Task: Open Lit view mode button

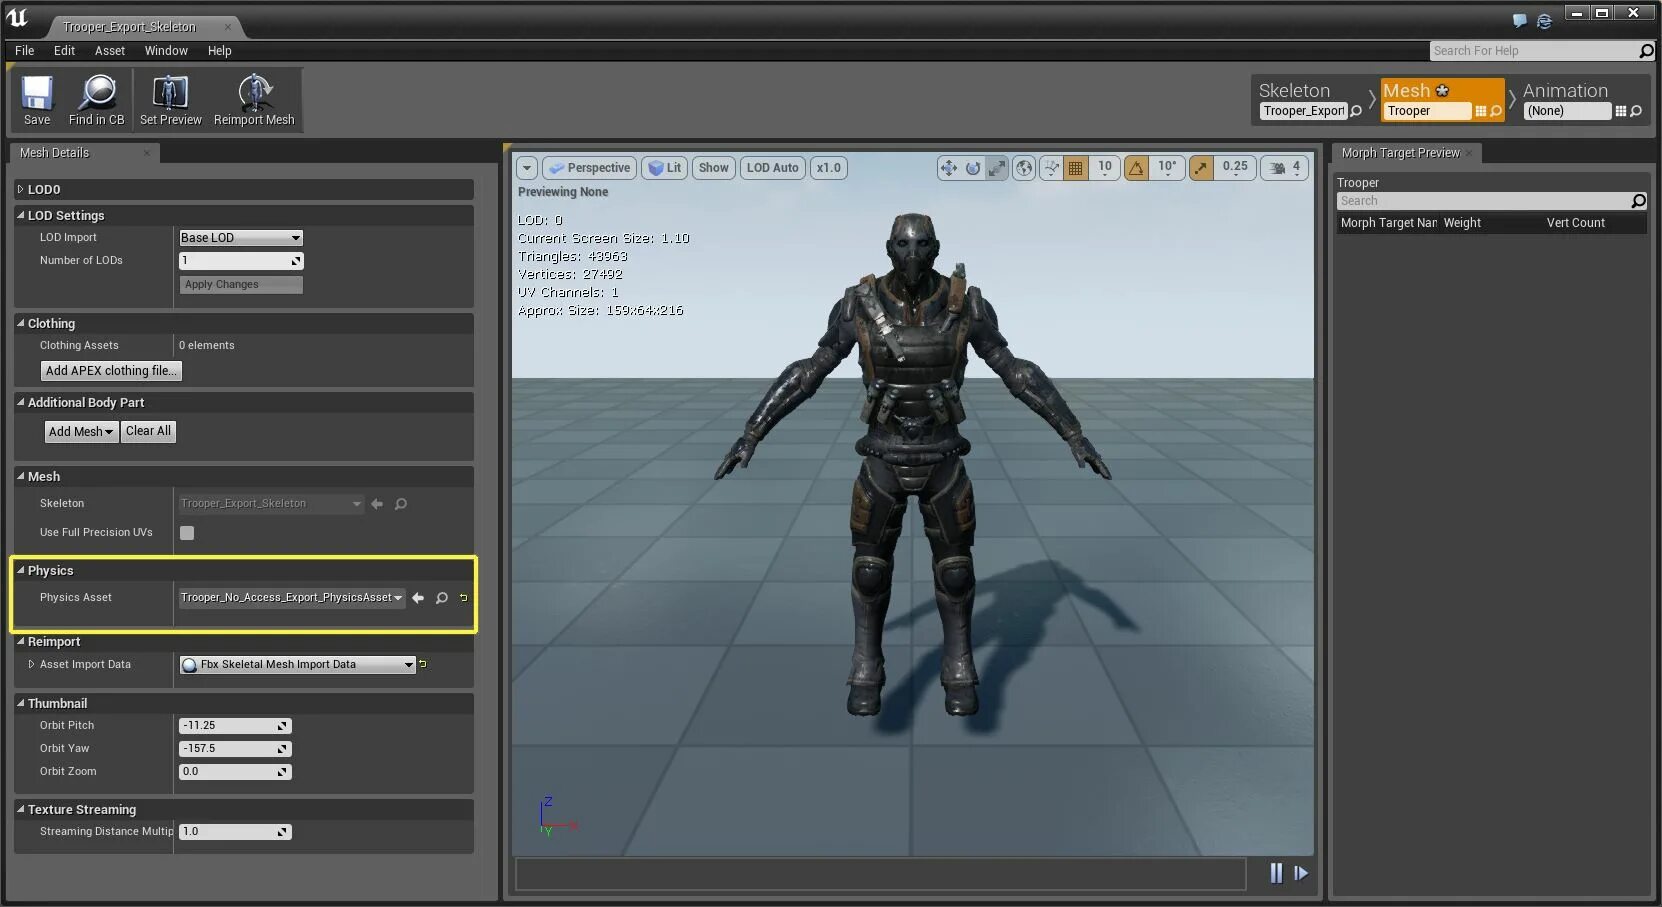Action: 665,168
